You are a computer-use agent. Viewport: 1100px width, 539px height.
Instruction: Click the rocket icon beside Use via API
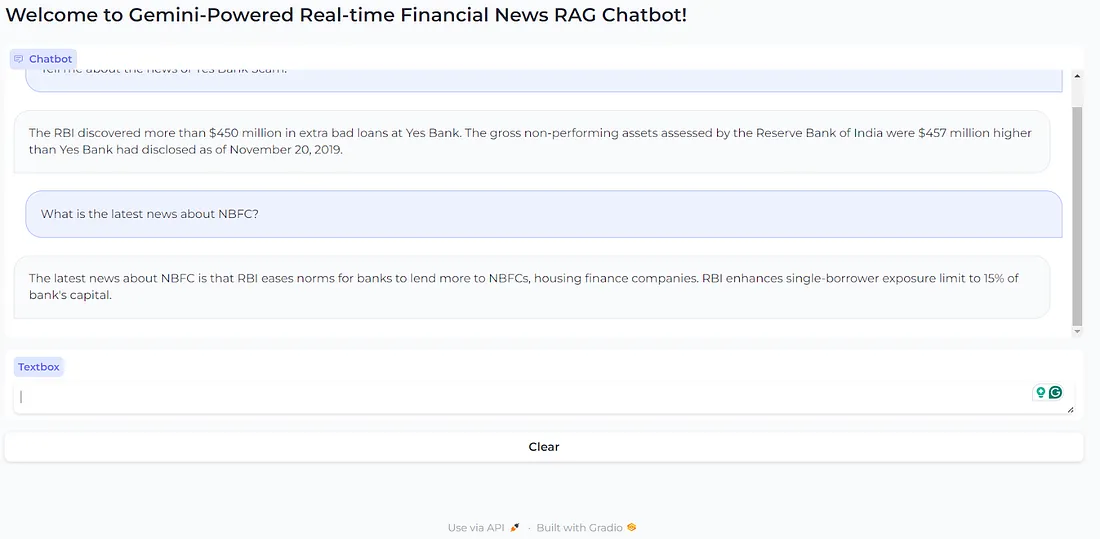pos(515,527)
